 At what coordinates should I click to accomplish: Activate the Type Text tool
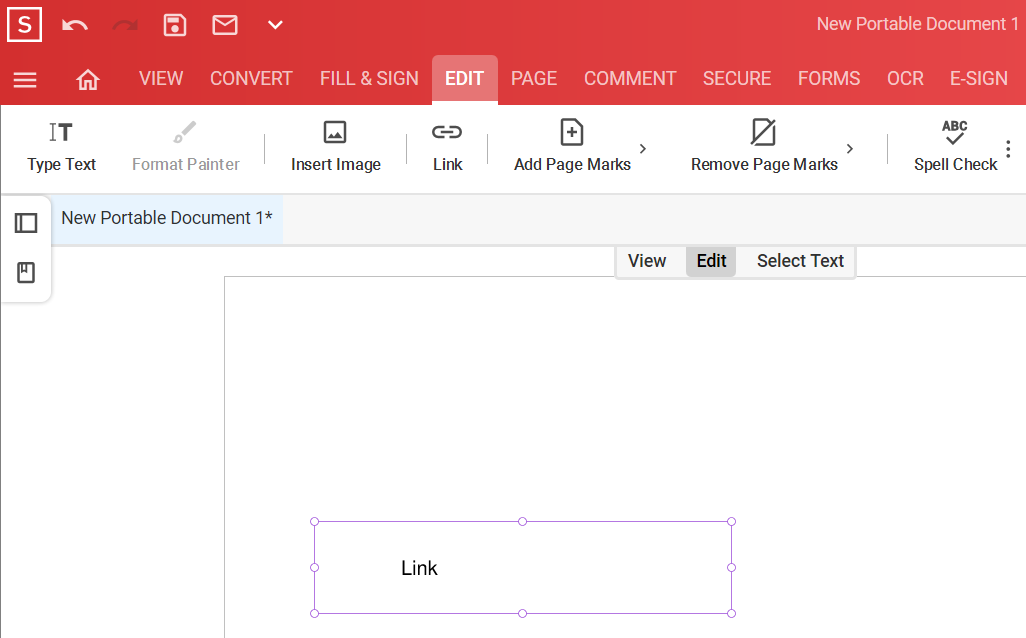pyautogui.click(x=62, y=147)
